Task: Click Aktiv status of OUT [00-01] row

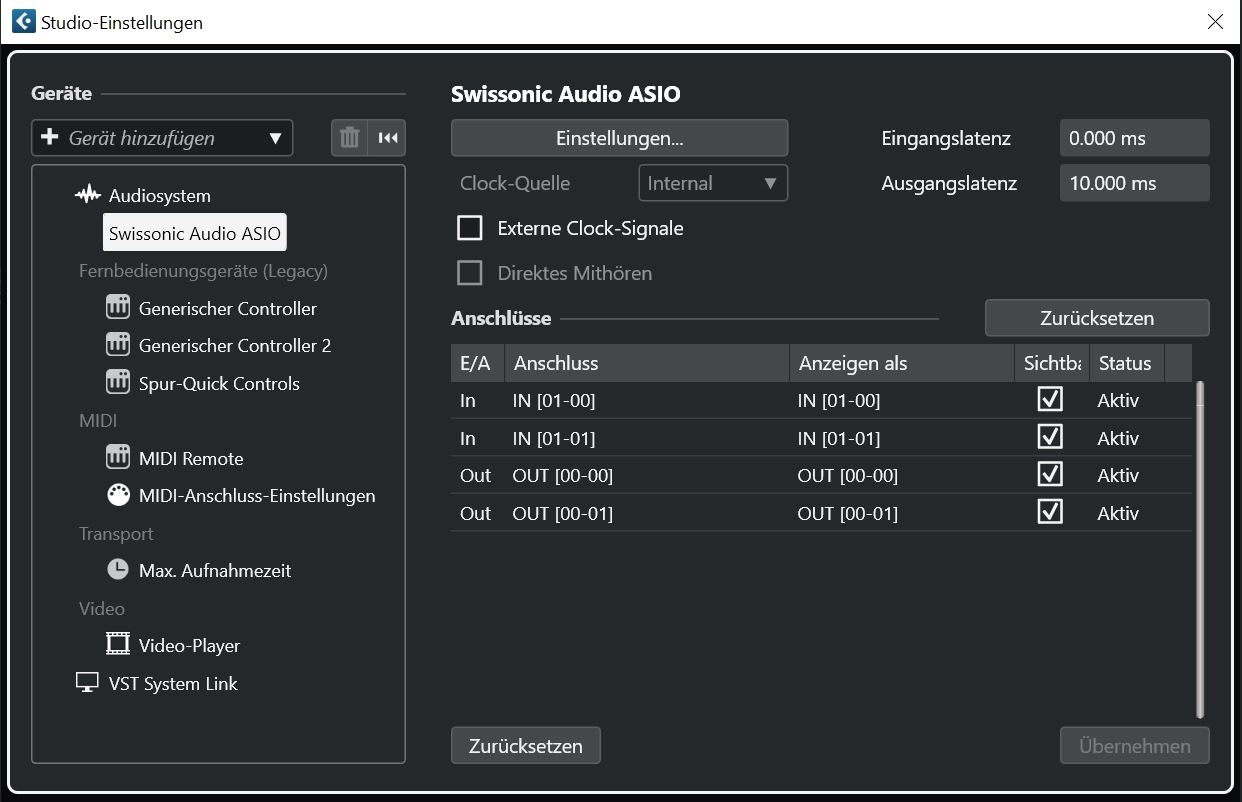Action: [1118, 513]
